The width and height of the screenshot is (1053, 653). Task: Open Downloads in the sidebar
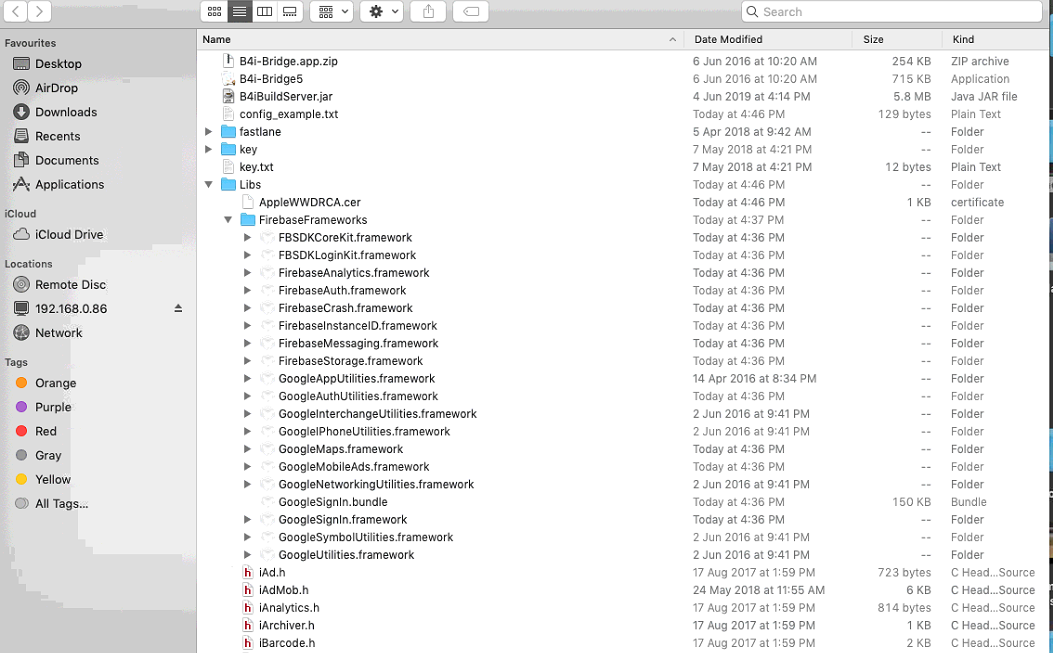click(x=66, y=112)
